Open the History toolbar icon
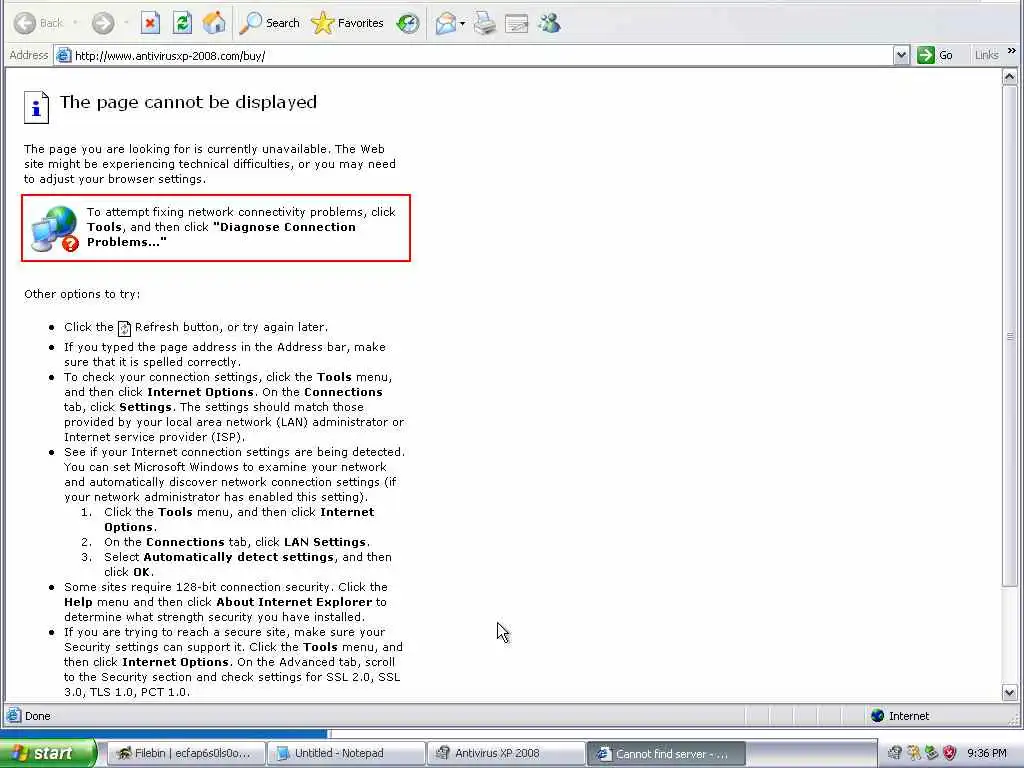 pyautogui.click(x=408, y=24)
